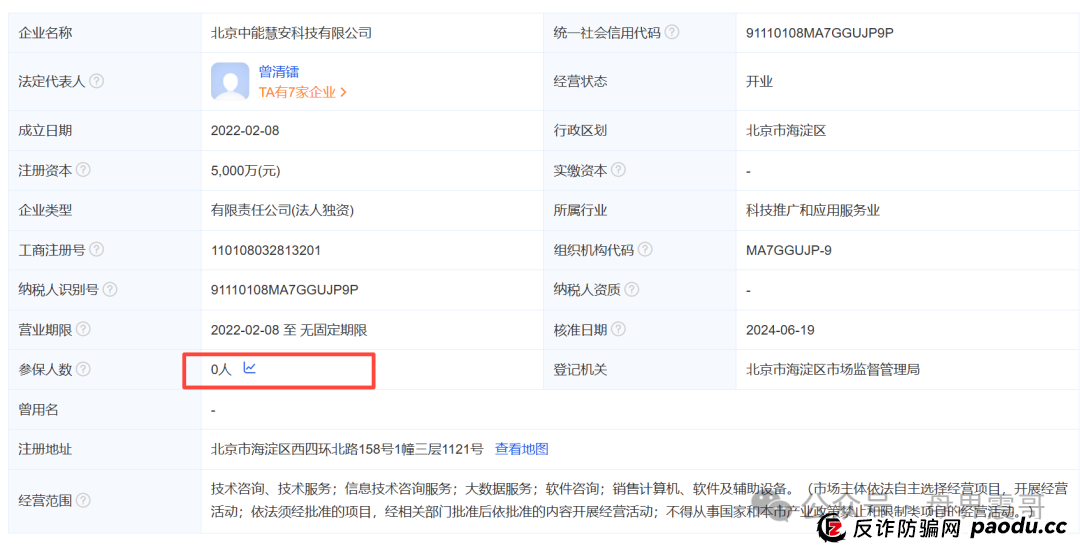Click the legal representative avatar image

(230, 81)
